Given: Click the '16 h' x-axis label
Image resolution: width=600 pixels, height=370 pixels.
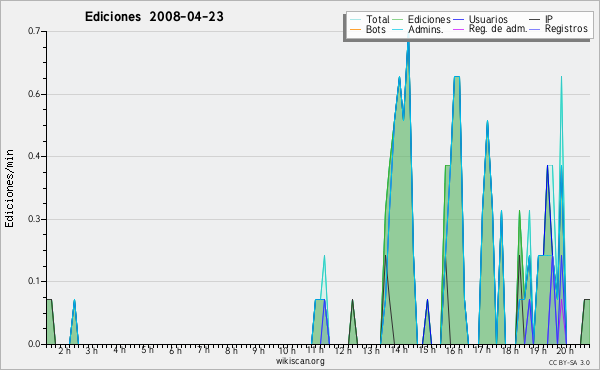Looking at the screenshot, I should pos(454,351).
